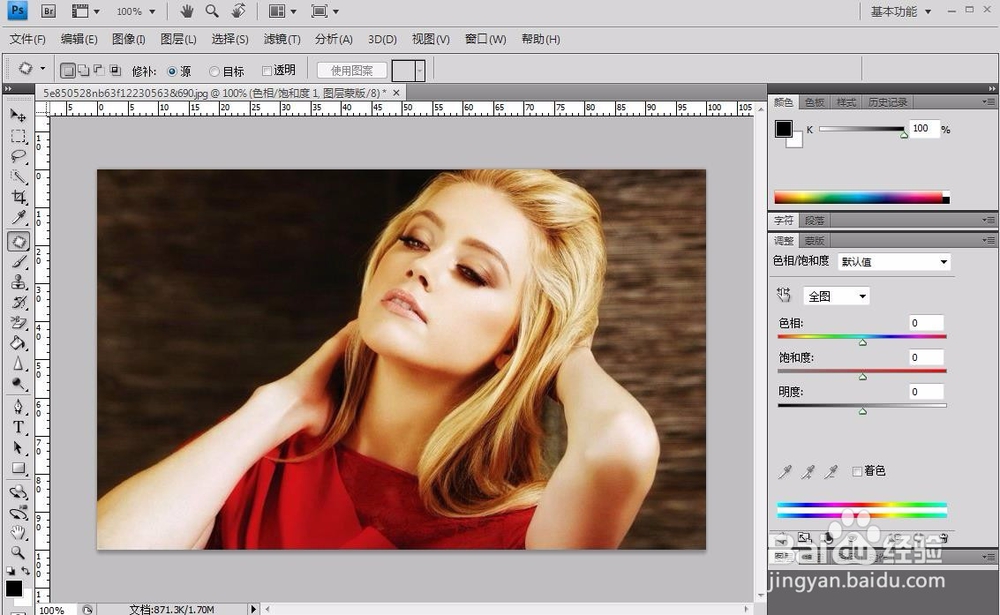The image size is (1000, 615).
Task: Select the Eraser tool
Action: [18, 323]
